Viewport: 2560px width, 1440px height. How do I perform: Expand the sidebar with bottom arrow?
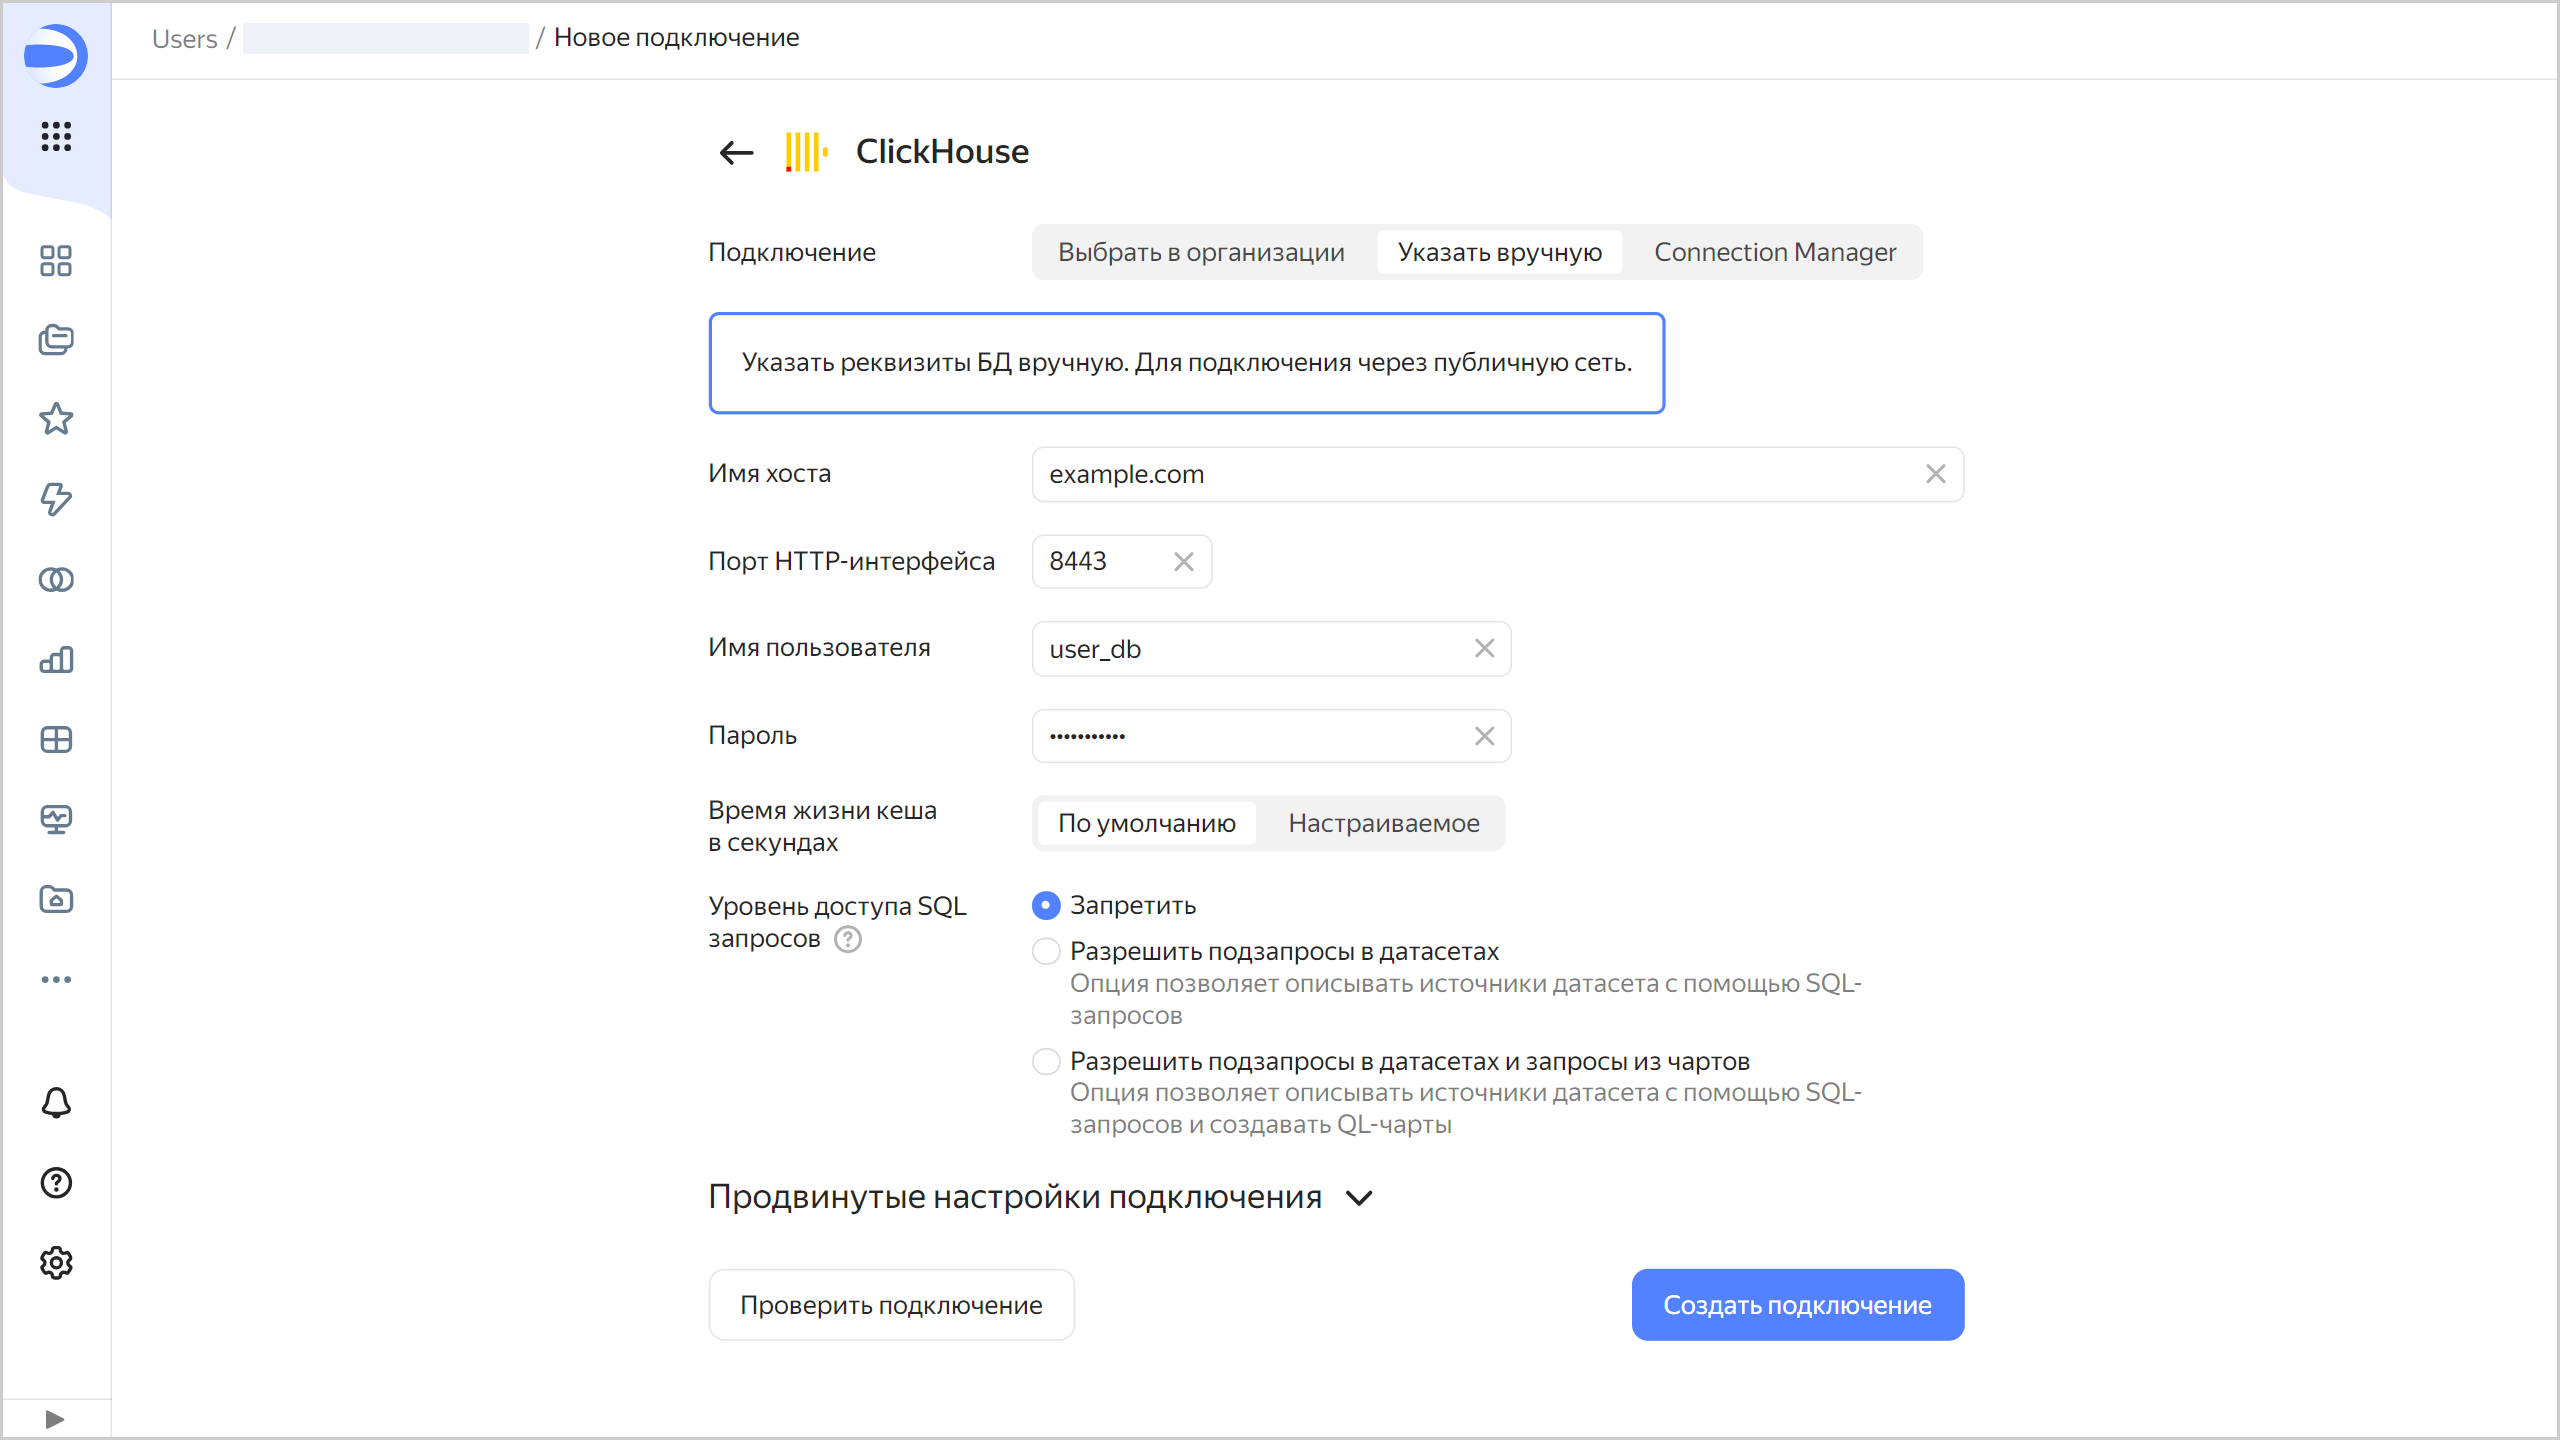(x=55, y=1419)
